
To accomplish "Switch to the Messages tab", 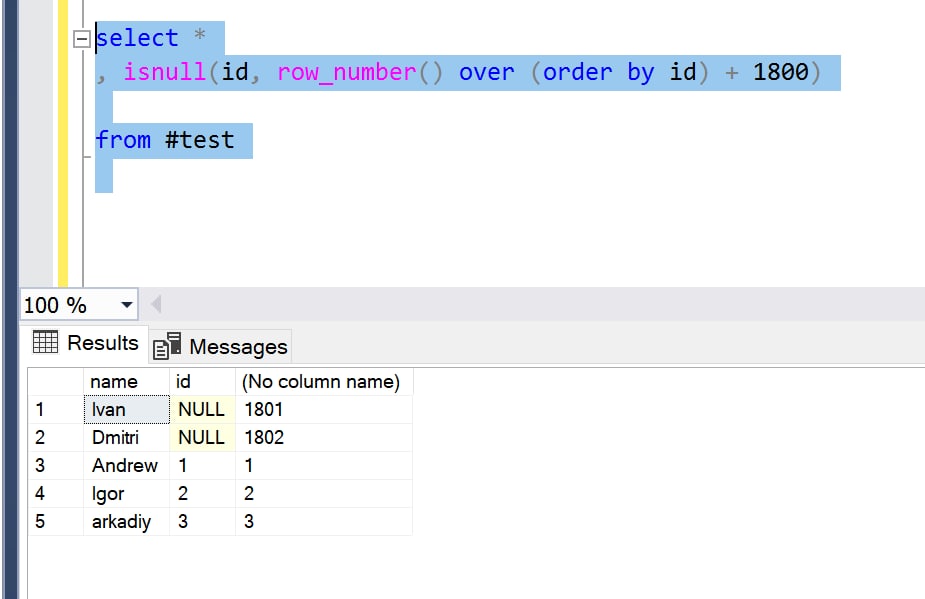I will [221, 346].
